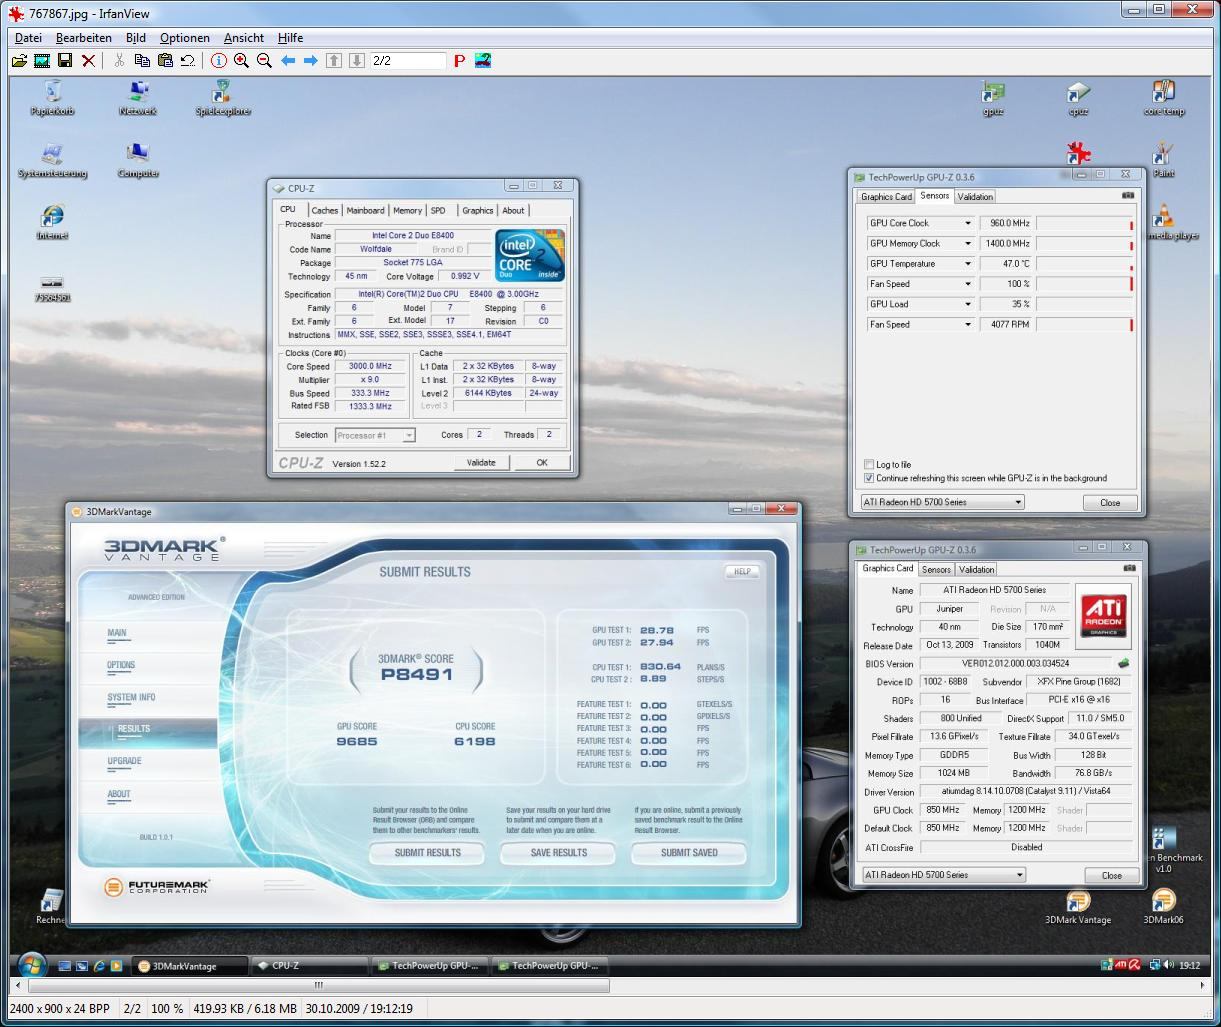Show image information with the i icon
The image size is (1221, 1027).
click(219, 61)
